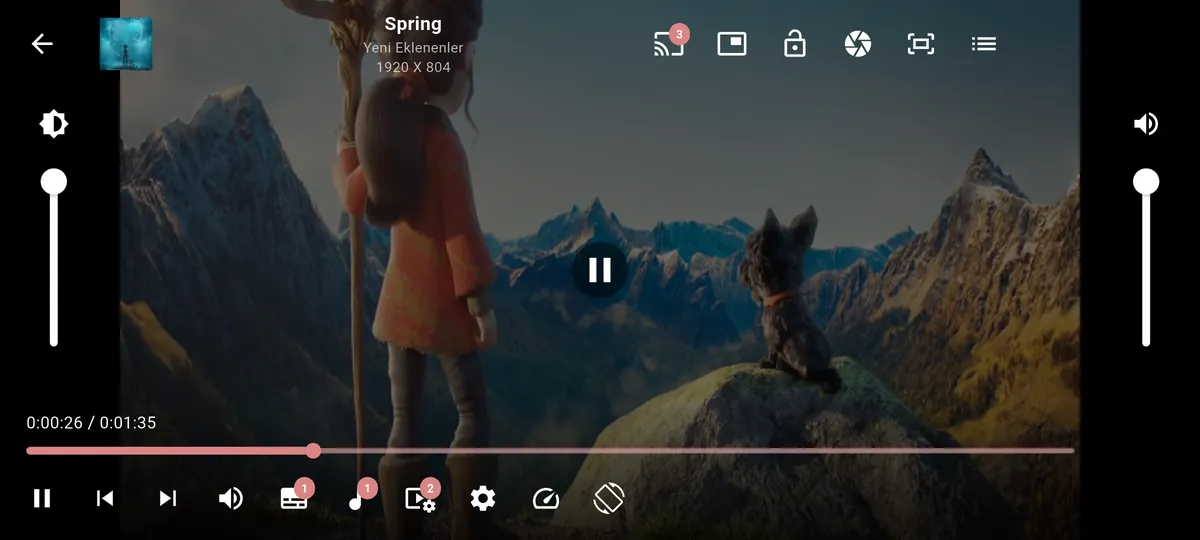Click the seek bar progress handle
This screenshot has width=1200, height=540.
click(313, 451)
